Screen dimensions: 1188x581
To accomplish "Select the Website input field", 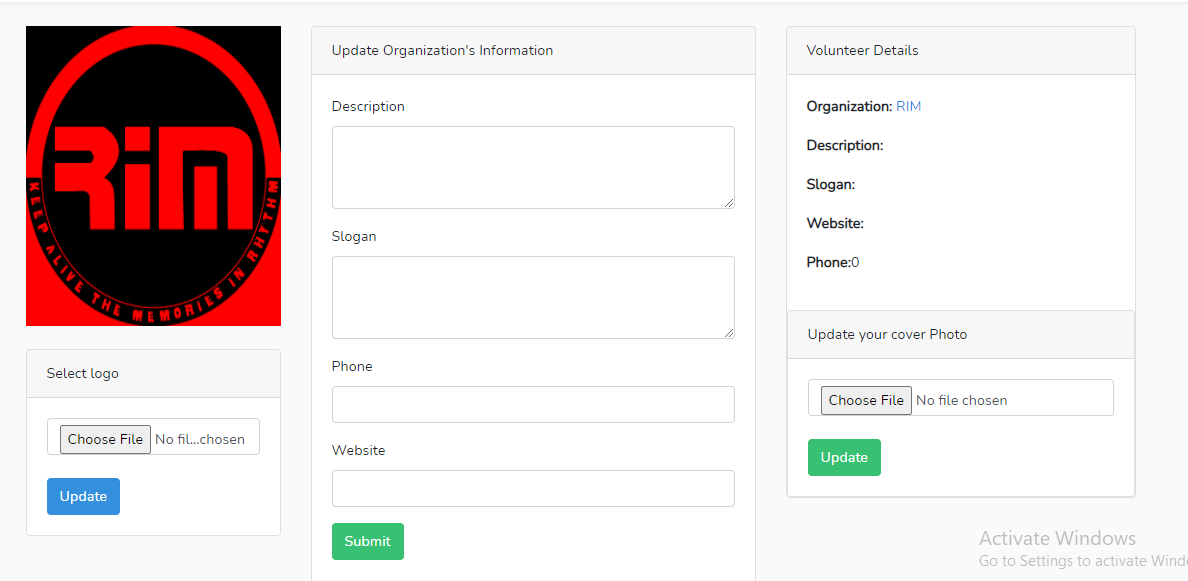I will (x=532, y=488).
